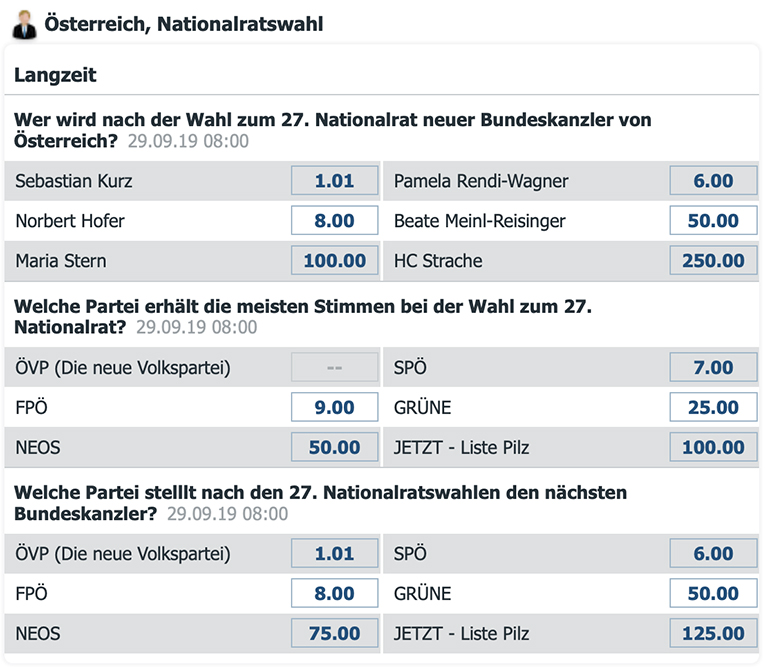Choose Beate Meinl-Reisinger odds 50.00
Viewport: 770px width, 667px height.
click(x=713, y=221)
